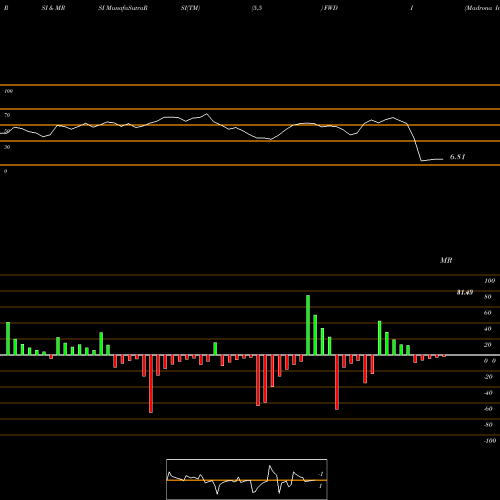This screenshot has height=500, width=500.
Task: Click the 40 label on the MR scale
Action: (488, 329)
